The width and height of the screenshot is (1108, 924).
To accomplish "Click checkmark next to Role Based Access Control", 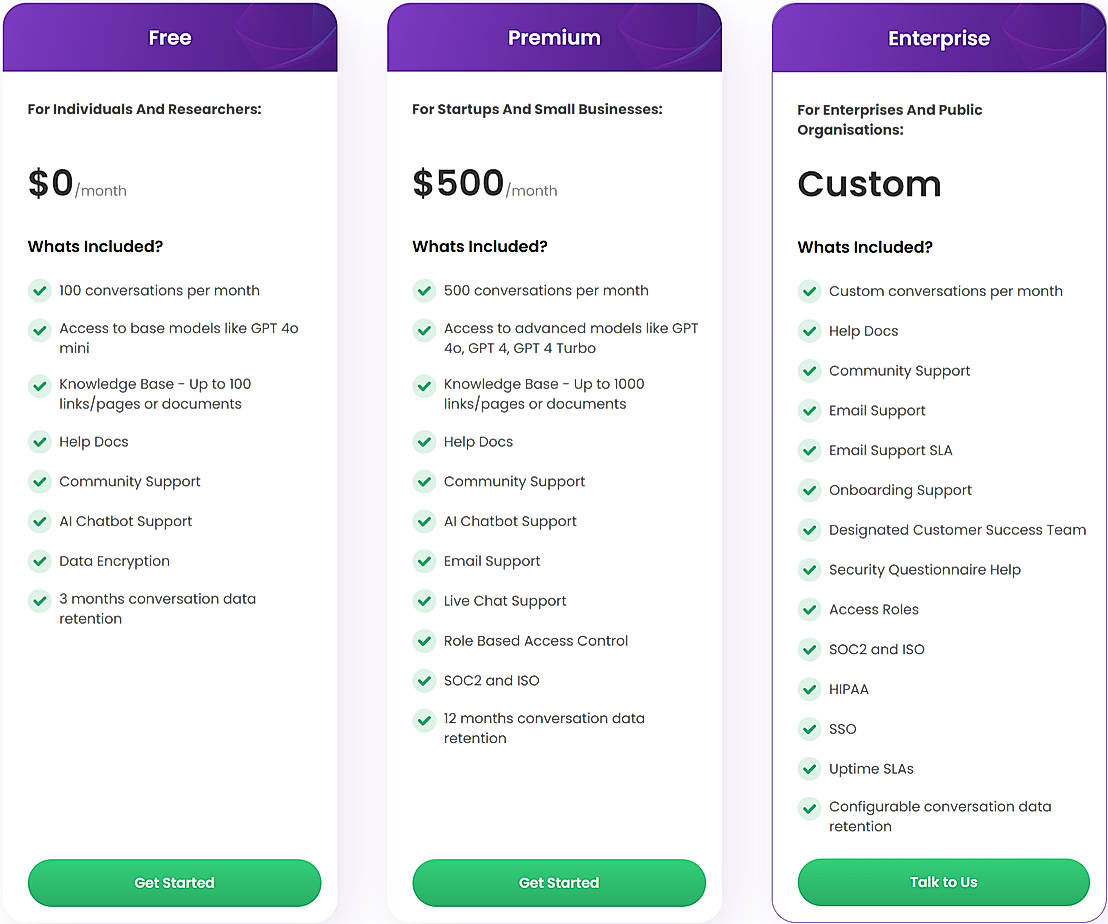I will click(424, 641).
